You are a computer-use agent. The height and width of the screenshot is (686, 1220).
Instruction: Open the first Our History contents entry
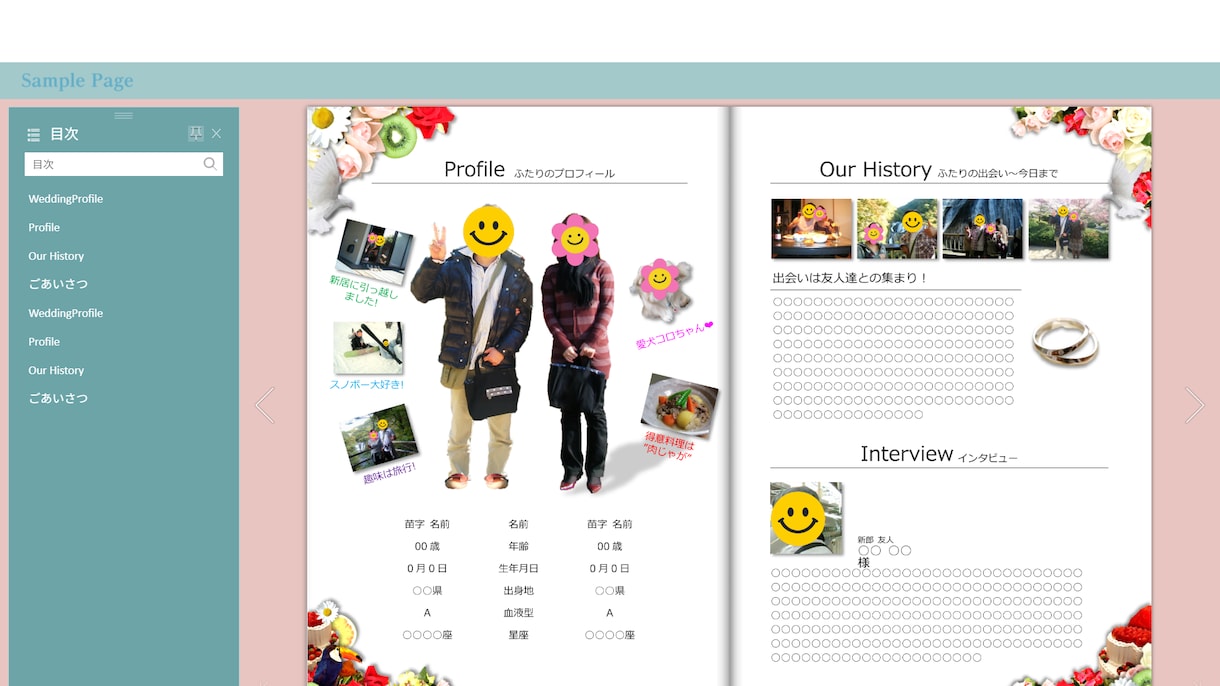[x=56, y=256]
